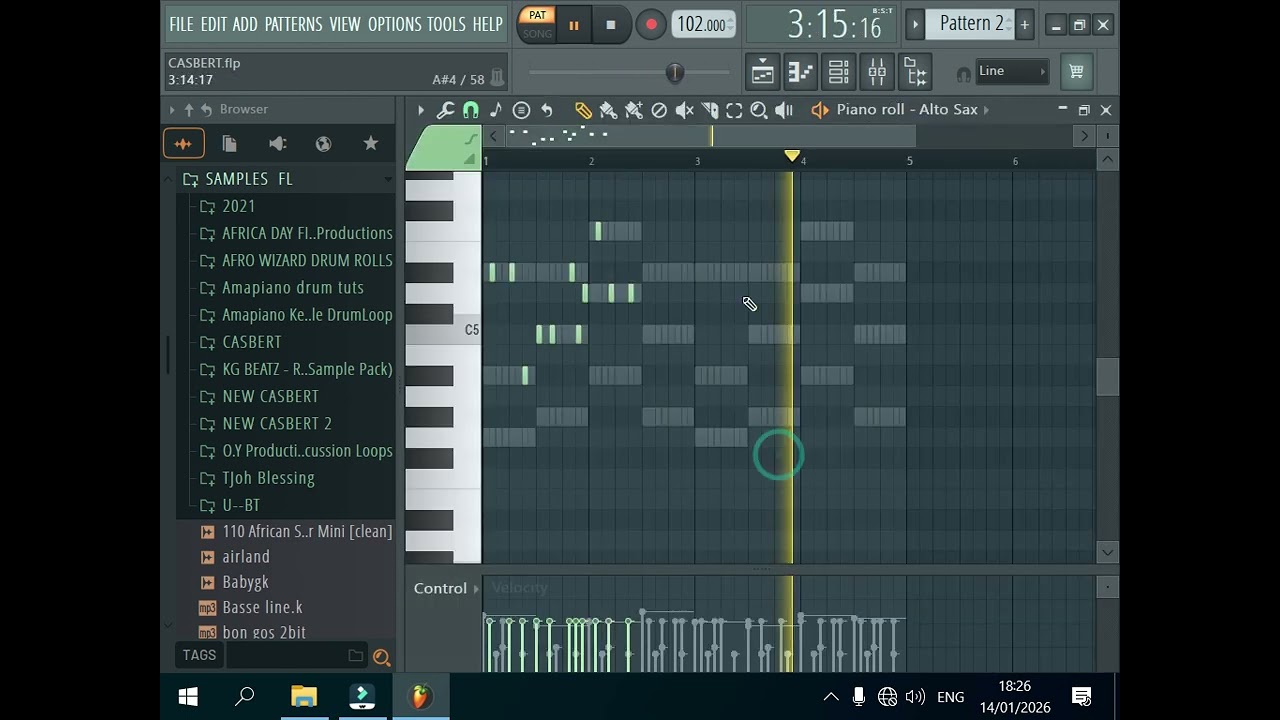Select the browser all/sounds waveform tab
Image resolution: width=1280 pixels, height=720 pixels.
tap(184, 144)
